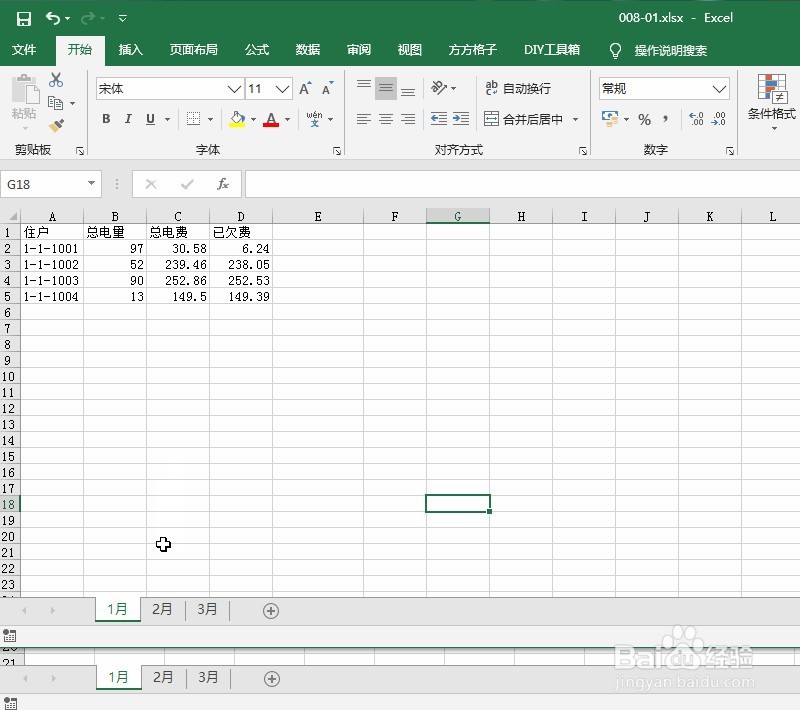Screen dimensions: 800x710
Task: Select Center horizontally icon
Action: (x=386, y=119)
